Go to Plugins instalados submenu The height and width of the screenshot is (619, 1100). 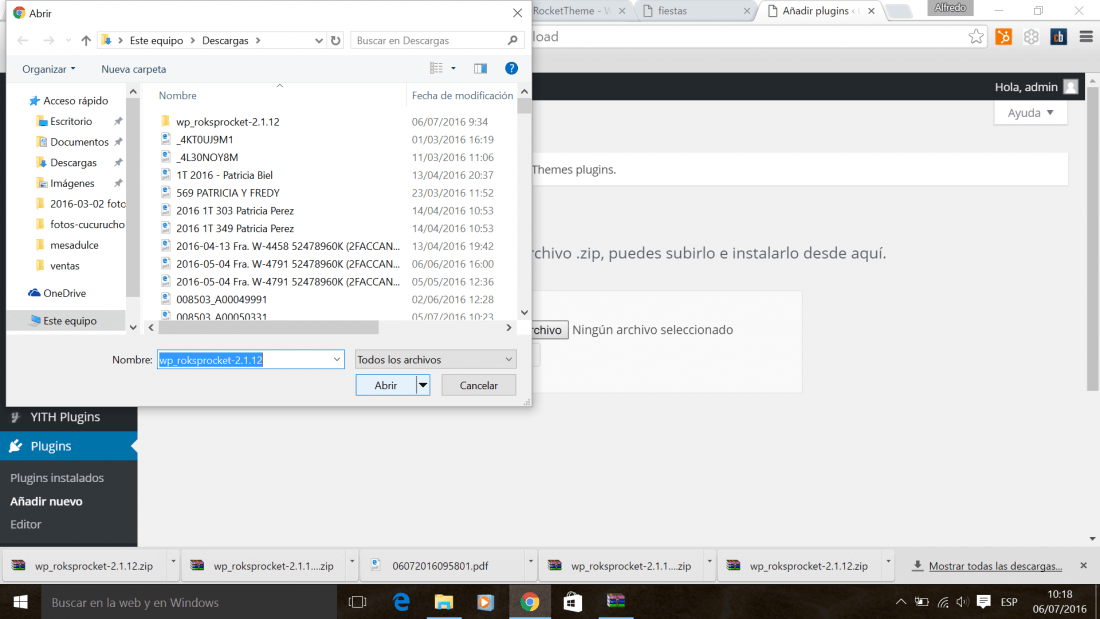[57, 478]
